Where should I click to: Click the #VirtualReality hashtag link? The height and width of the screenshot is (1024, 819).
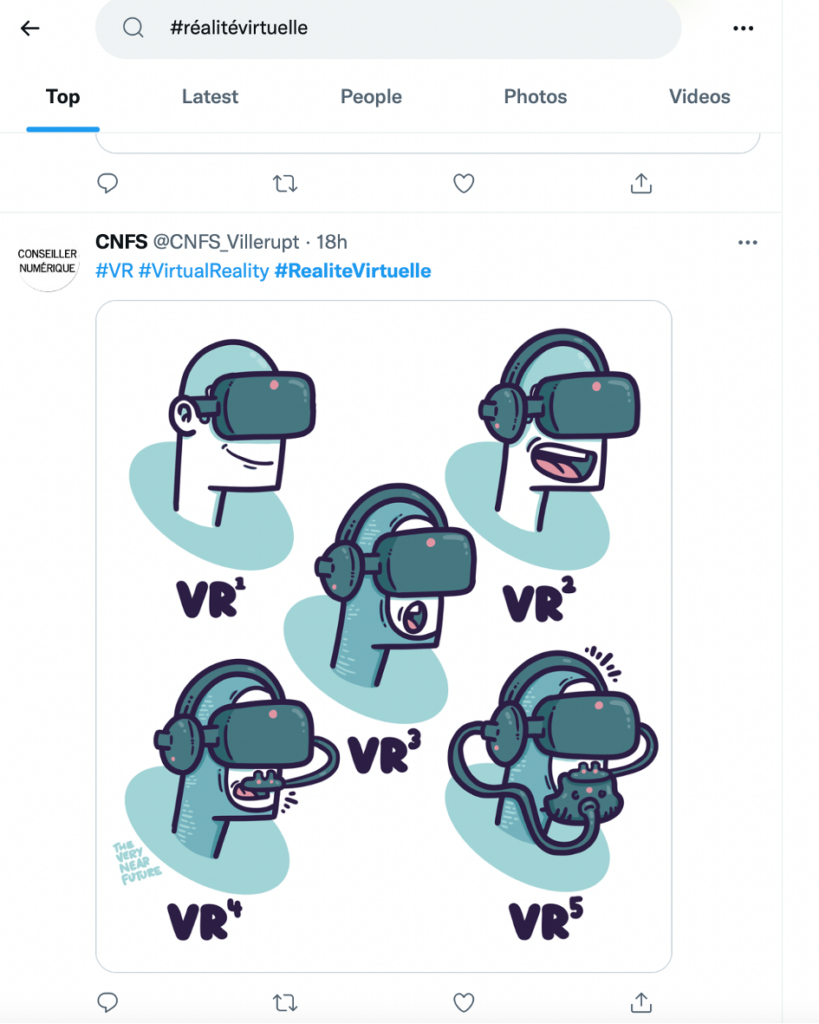click(203, 271)
